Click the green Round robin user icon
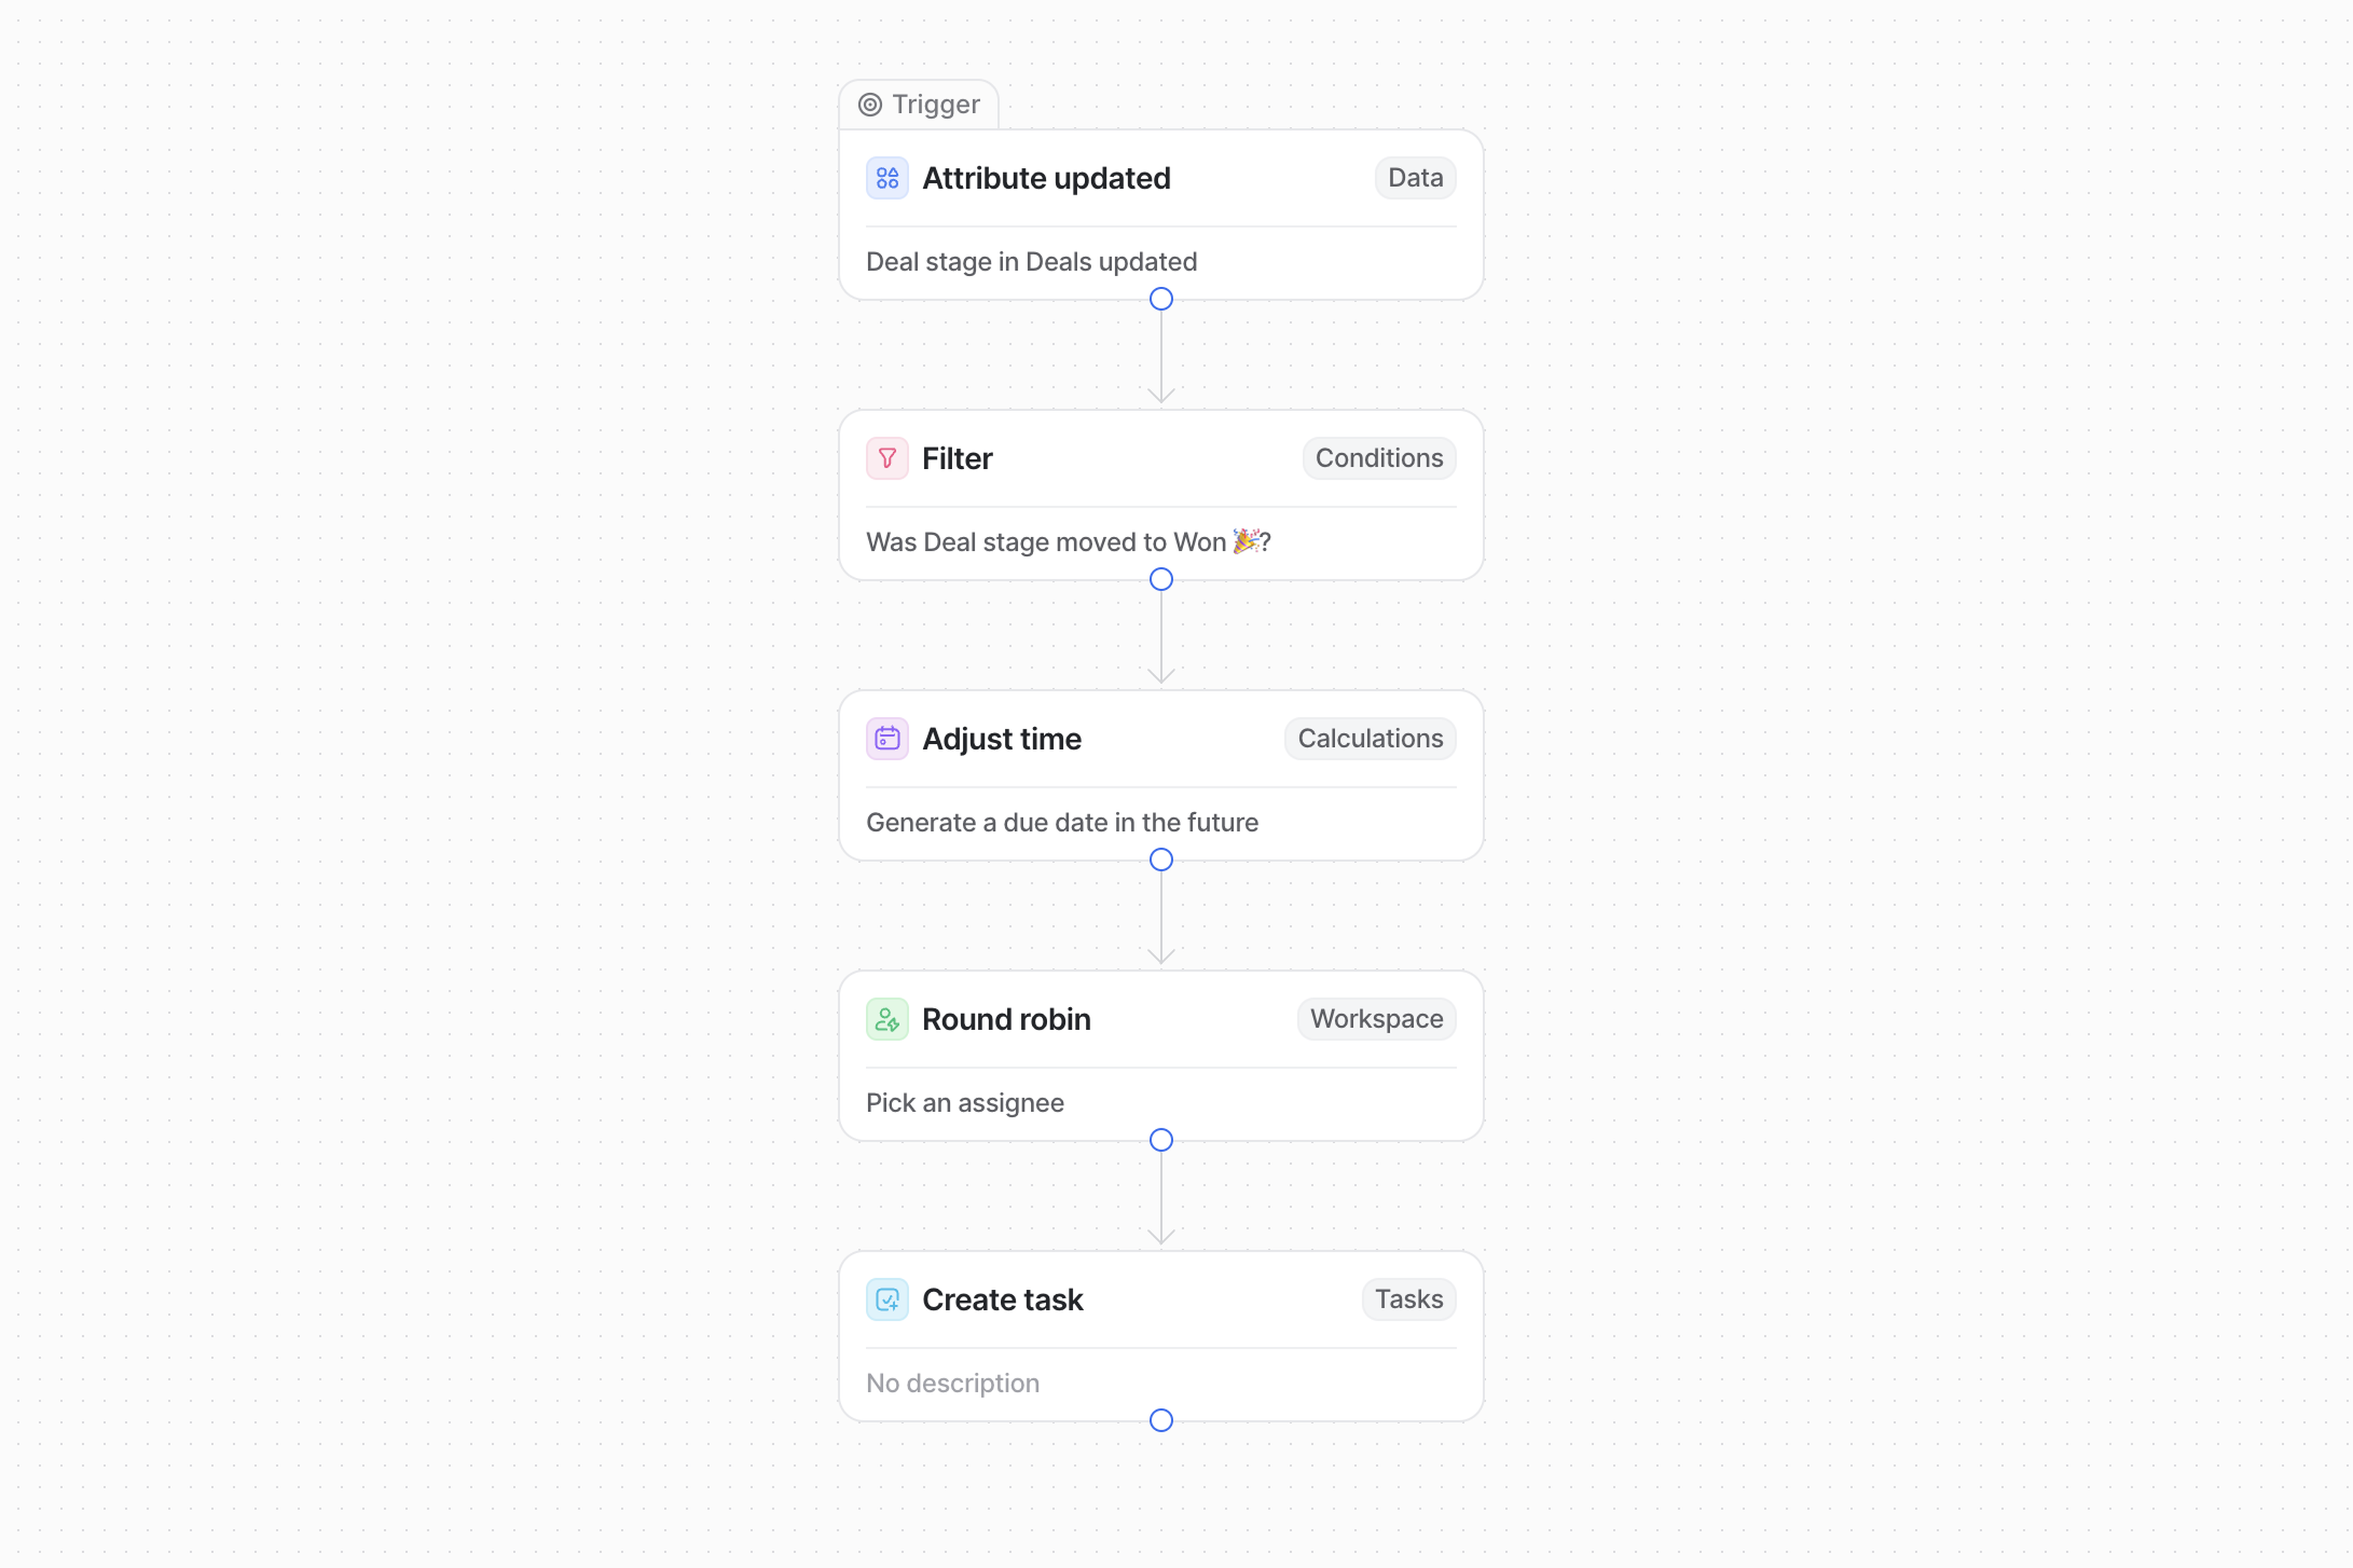This screenshot has width=2353, height=1568. point(887,1019)
